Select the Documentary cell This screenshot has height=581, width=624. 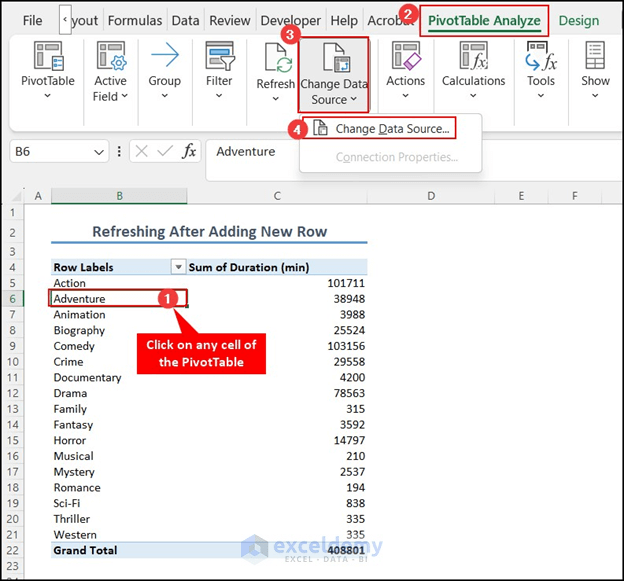click(119, 377)
